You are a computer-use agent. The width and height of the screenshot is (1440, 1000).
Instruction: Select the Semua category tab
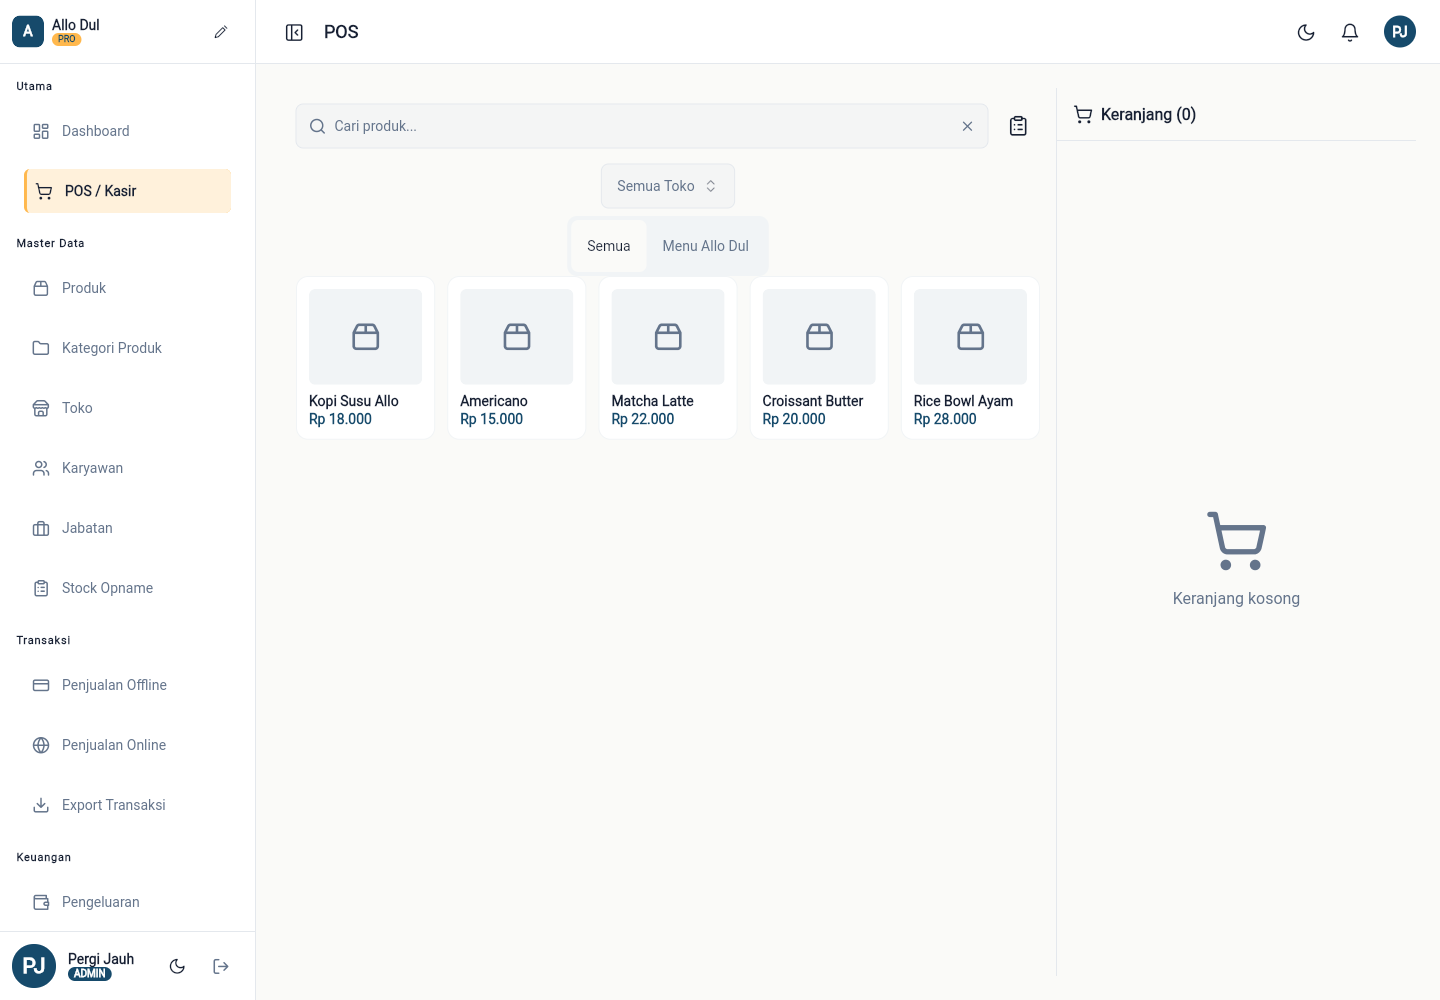(609, 246)
